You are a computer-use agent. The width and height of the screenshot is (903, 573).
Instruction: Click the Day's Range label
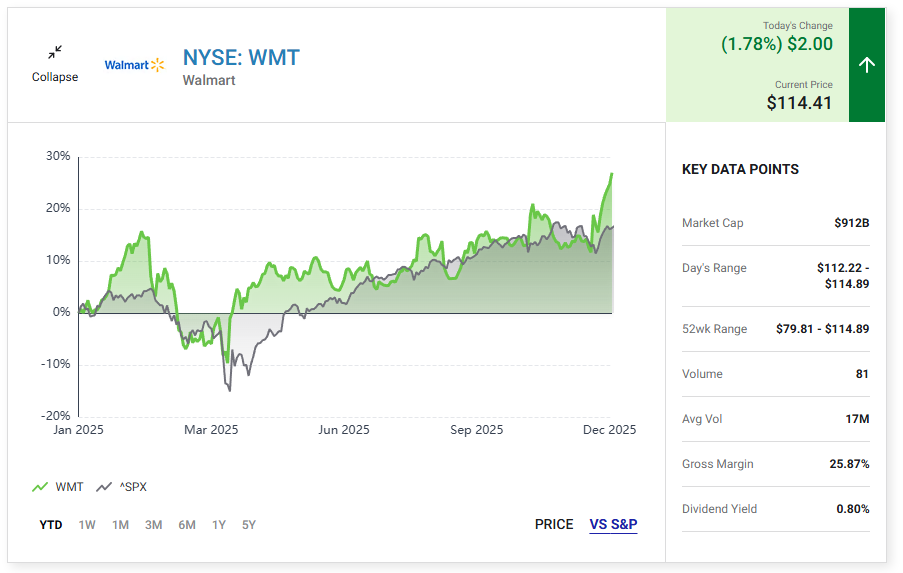[x=714, y=268]
